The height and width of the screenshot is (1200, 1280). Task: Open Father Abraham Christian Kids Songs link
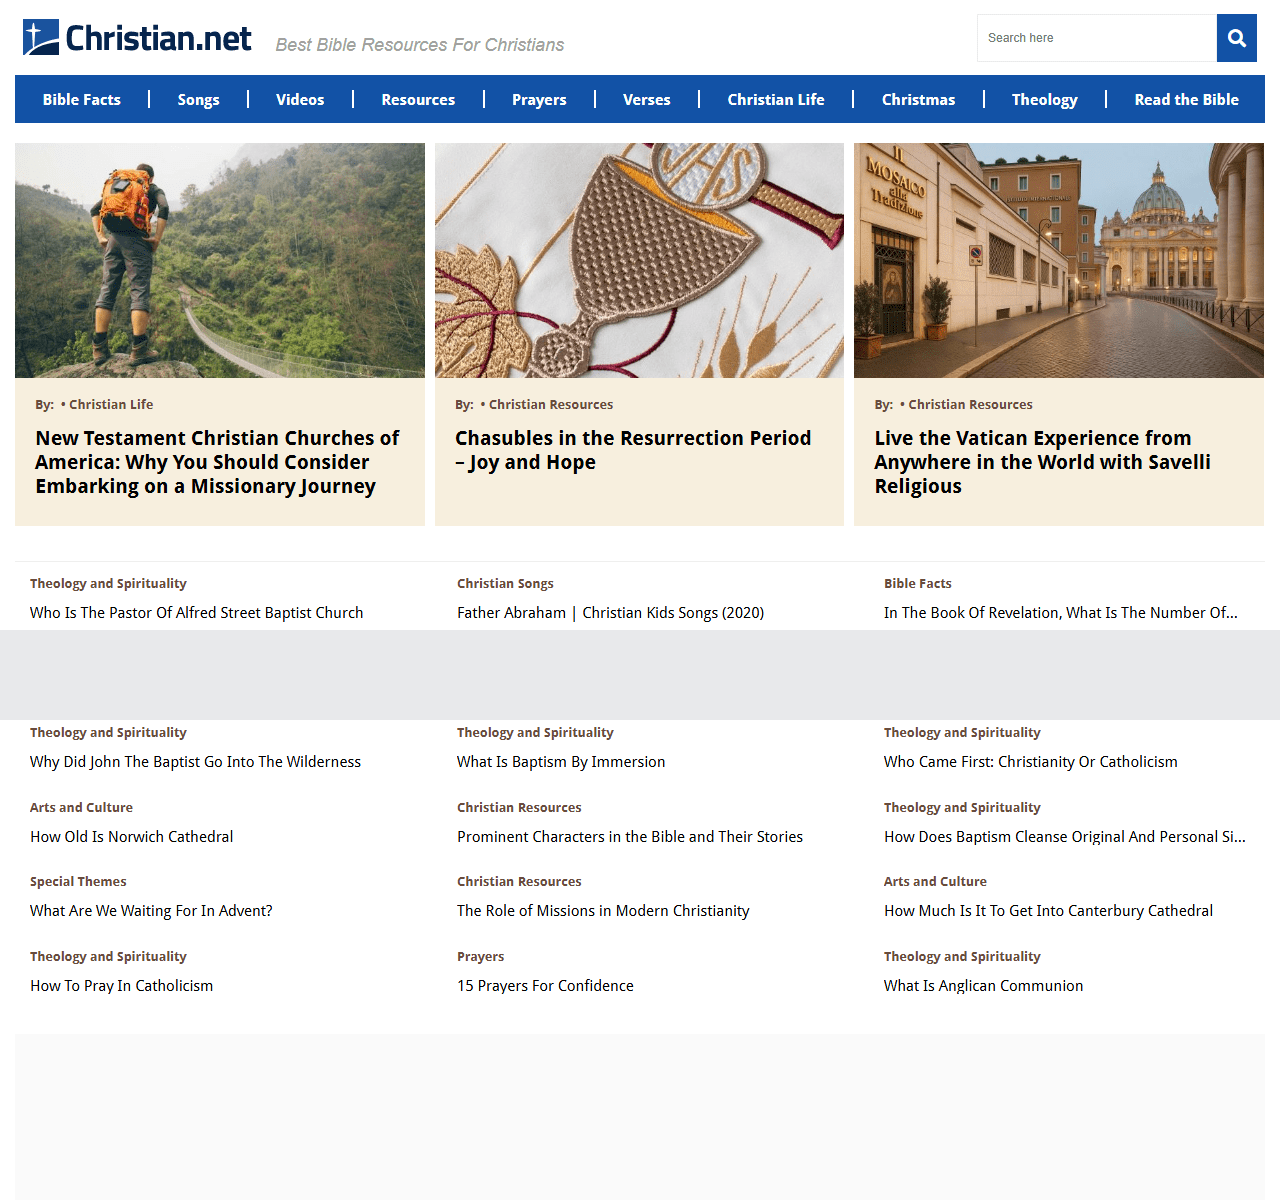click(x=610, y=613)
